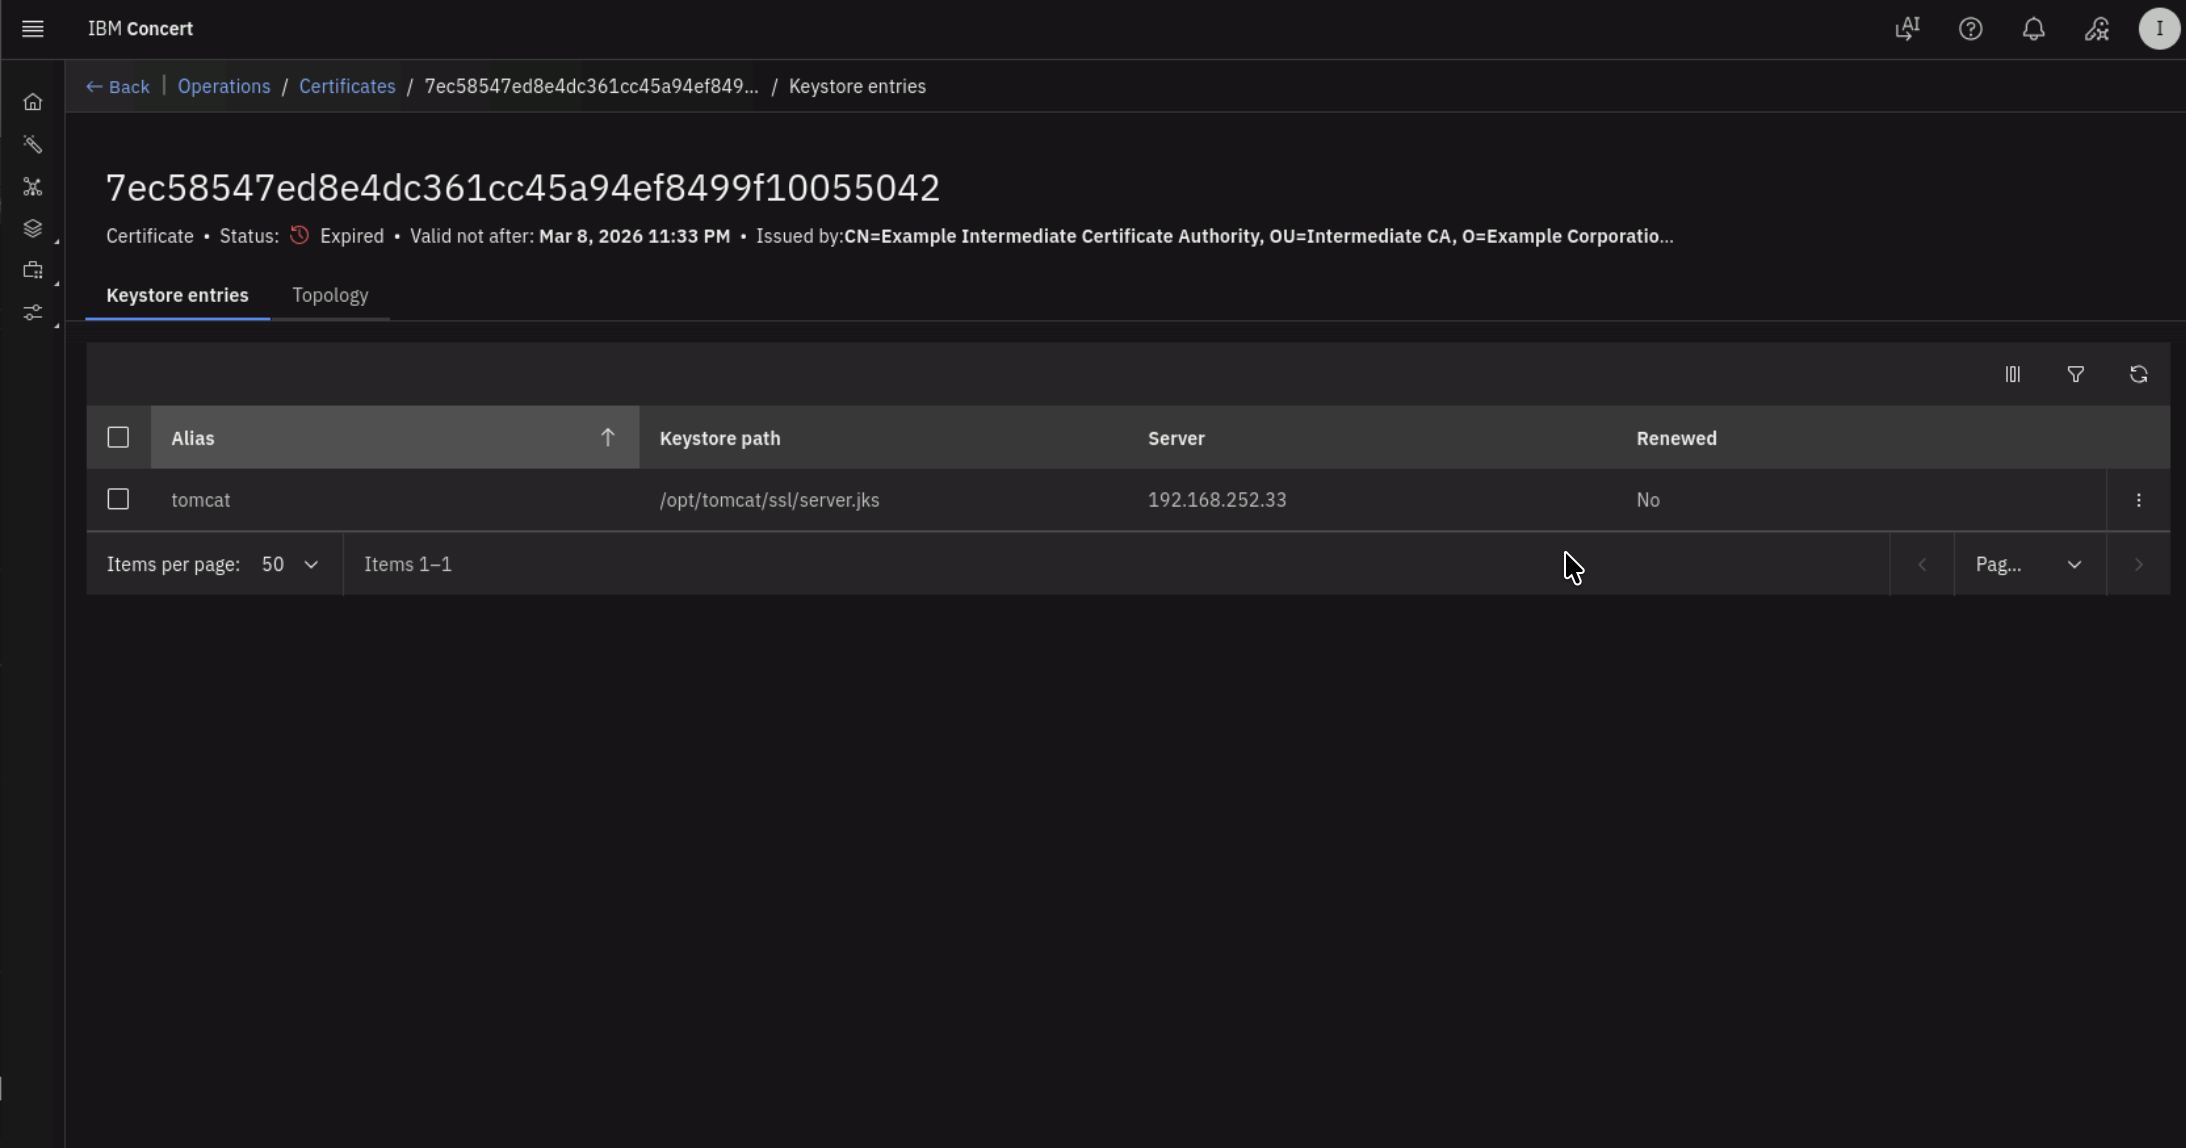Switch to the Topology tab

pos(330,295)
